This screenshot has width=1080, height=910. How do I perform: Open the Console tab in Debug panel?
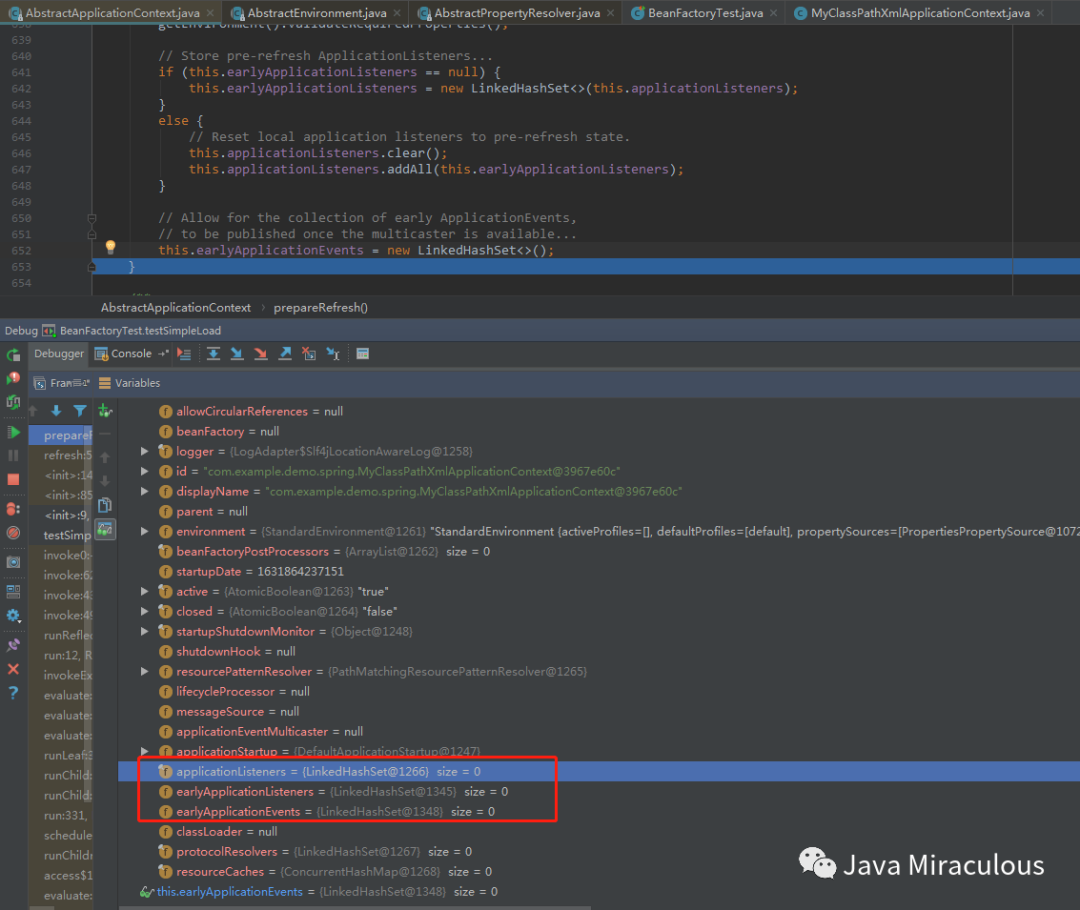pyautogui.click(x=131, y=354)
